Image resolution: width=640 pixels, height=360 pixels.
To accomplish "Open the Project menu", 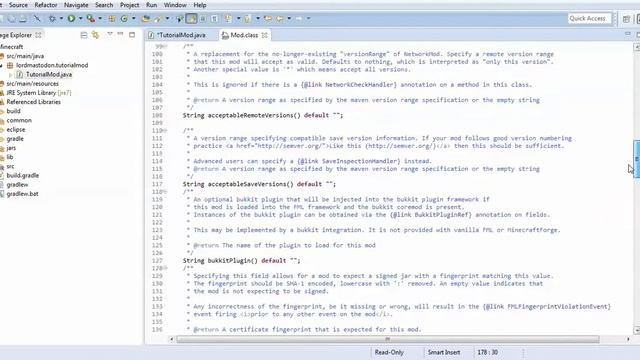I will pos(129,5).
